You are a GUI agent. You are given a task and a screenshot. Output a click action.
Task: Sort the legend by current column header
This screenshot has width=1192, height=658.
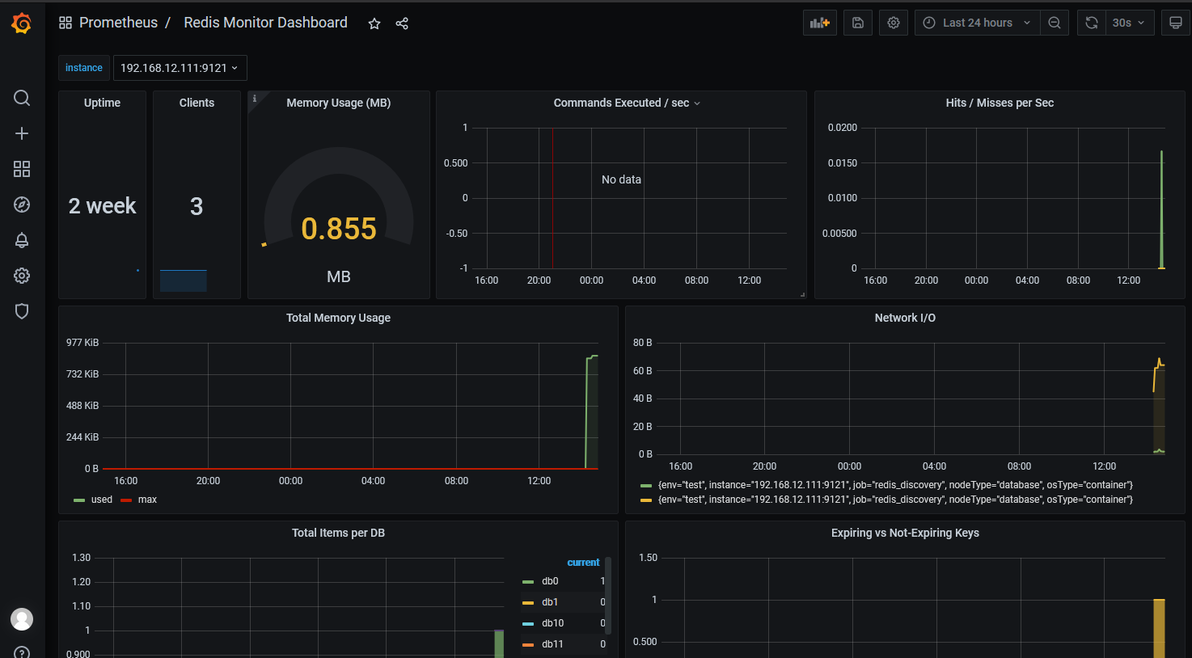click(583, 562)
